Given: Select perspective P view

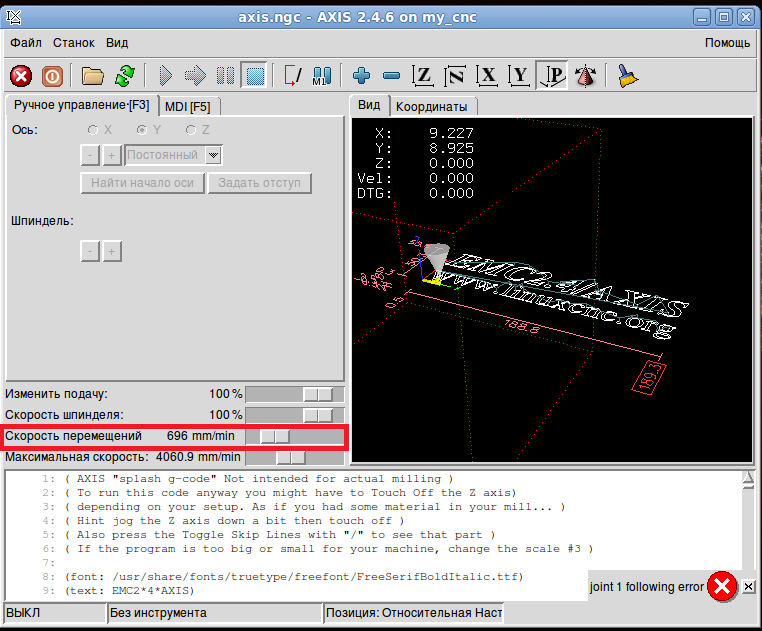Looking at the screenshot, I should click(x=552, y=76).
